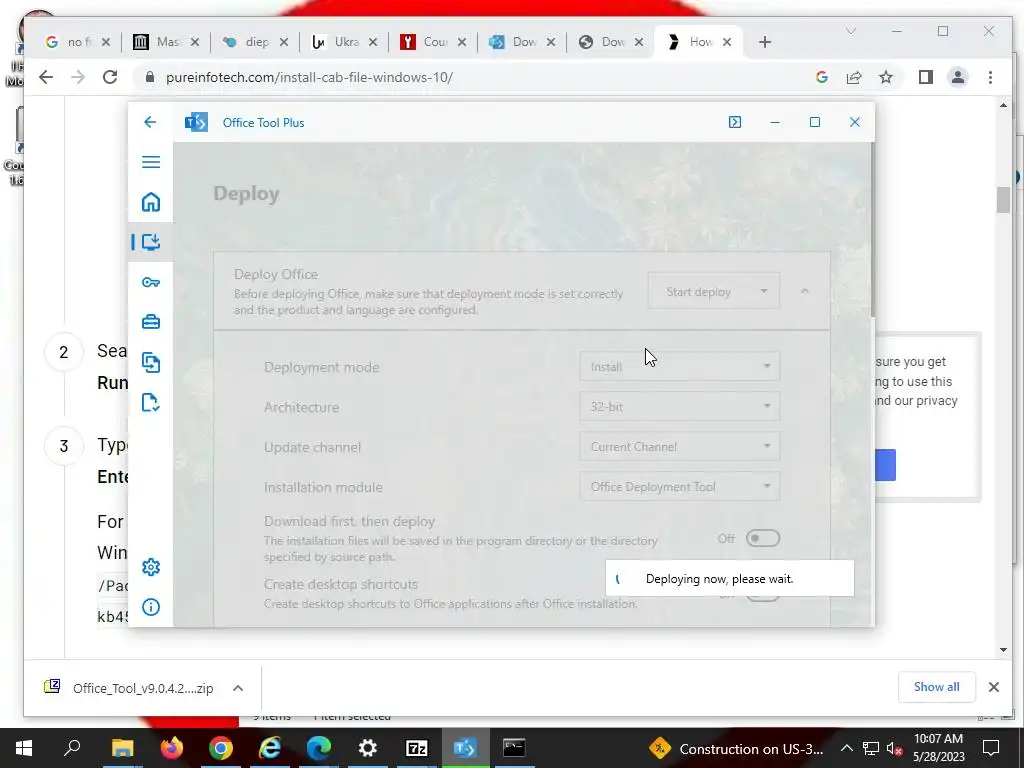1024x768 pixels.
Task: Open File Explorer from the taskbar
Action: click(x=122, y=748)
